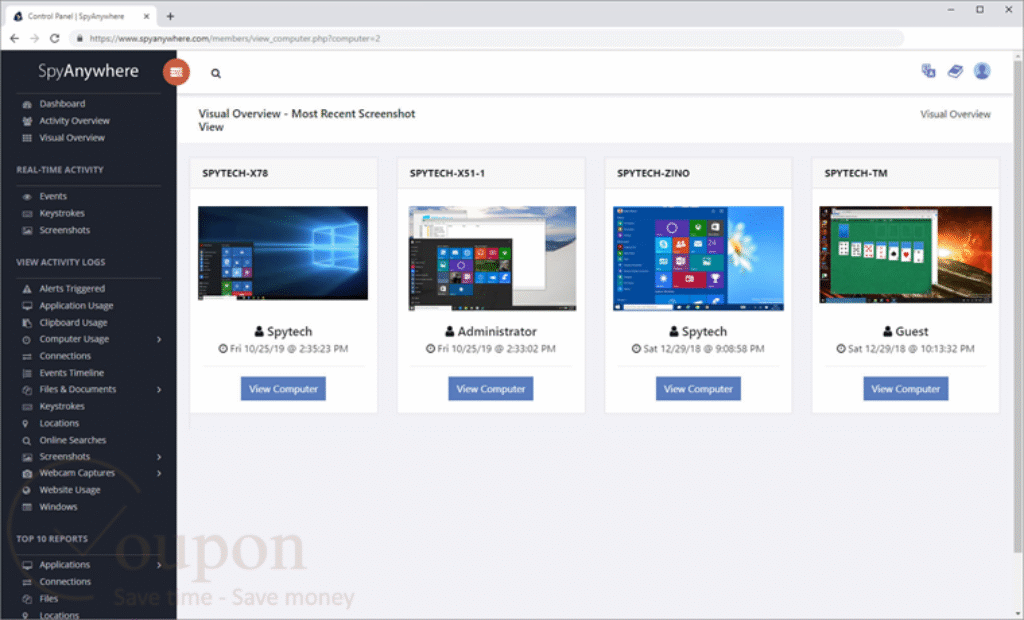Open search via the magnifier icon
The height and width of the screenshot is (620, 1024).
coord(216,73)
